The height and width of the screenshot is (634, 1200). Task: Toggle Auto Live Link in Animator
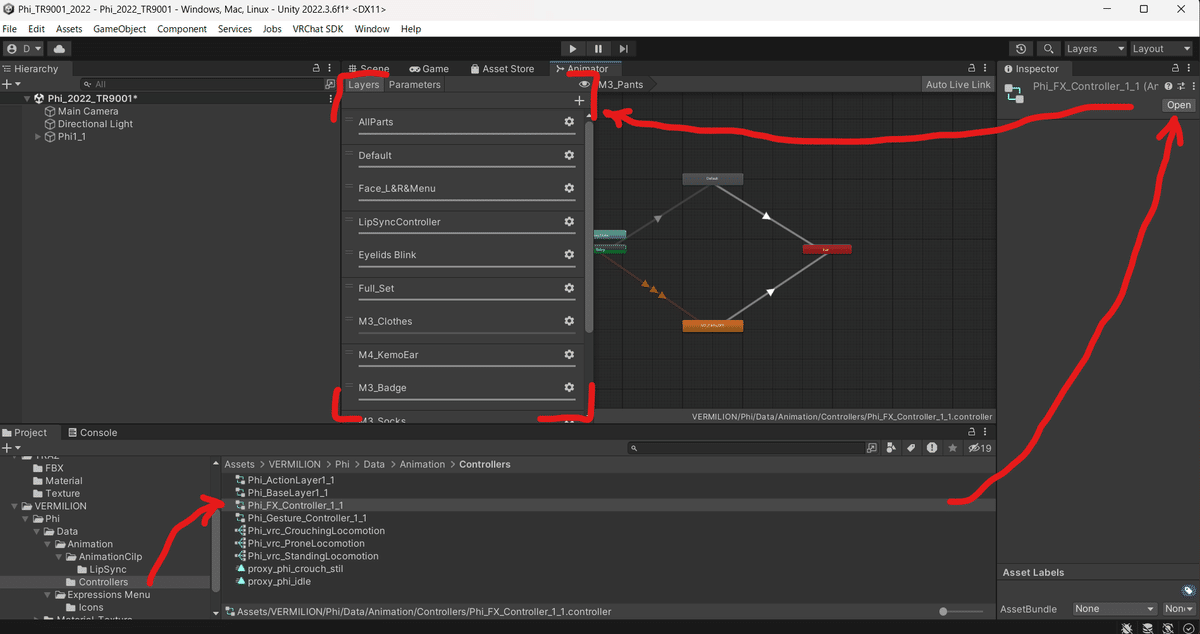[x=958, y=85]
